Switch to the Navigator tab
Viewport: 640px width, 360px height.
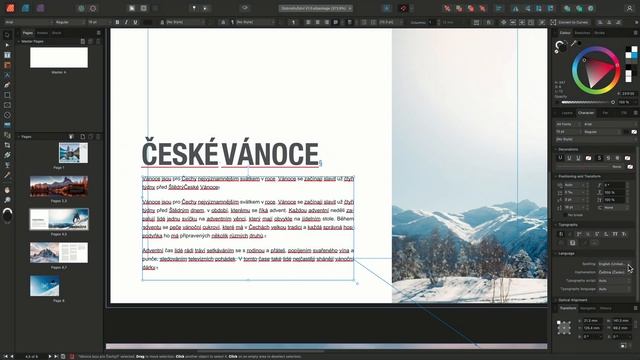tap(588, 309)
